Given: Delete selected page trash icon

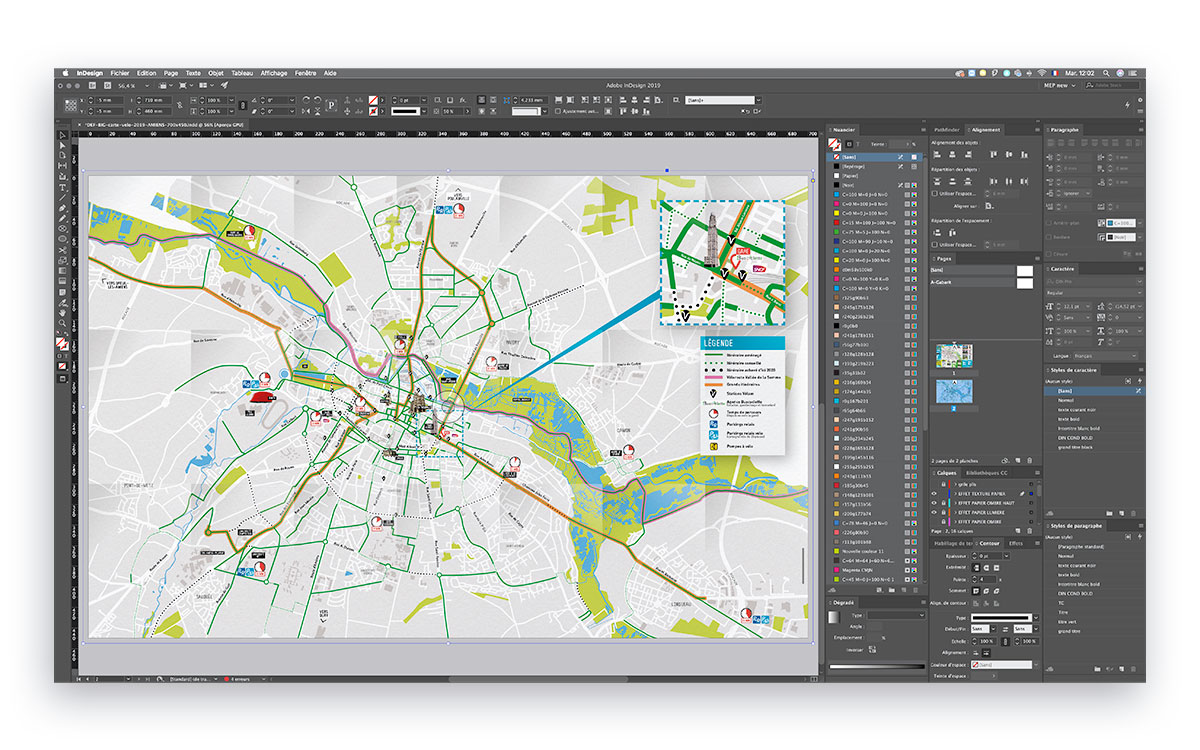Looking at the screenshot, I should [1030, 461].
